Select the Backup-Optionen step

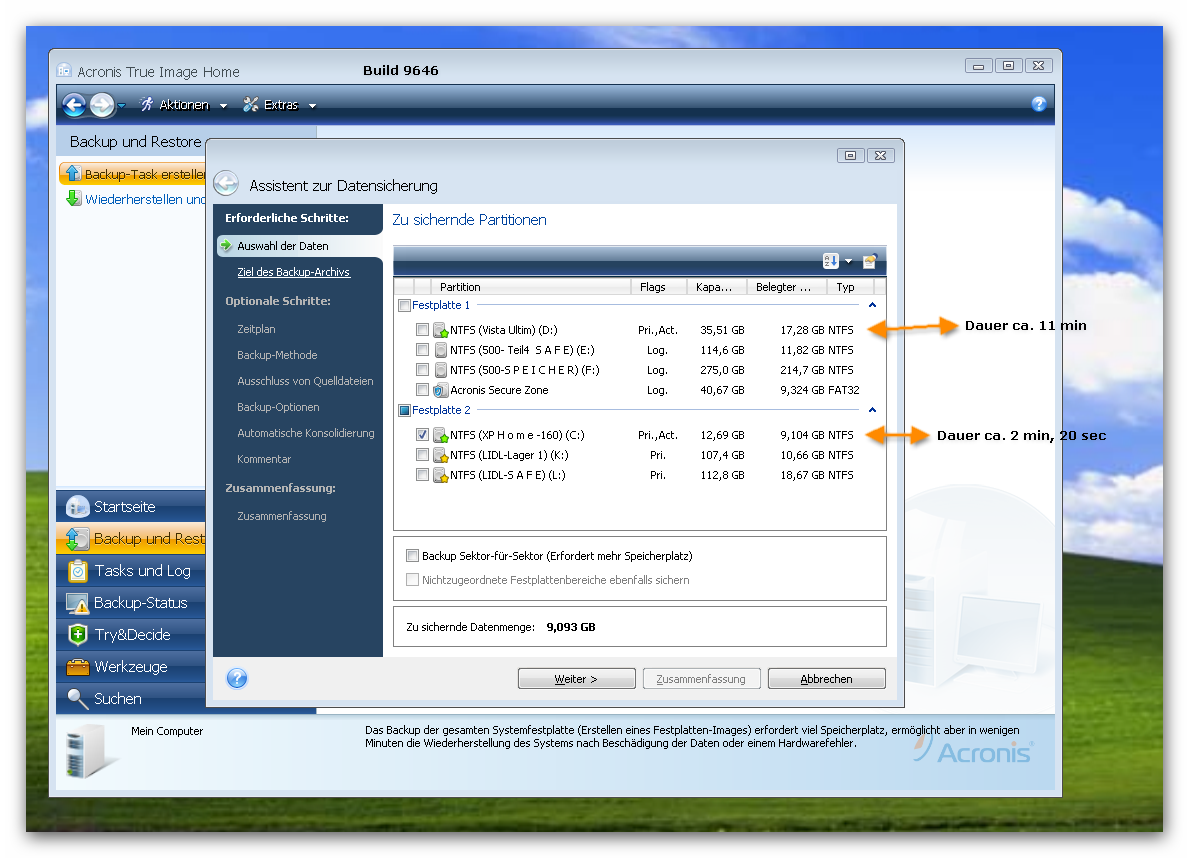coord(278,407)
